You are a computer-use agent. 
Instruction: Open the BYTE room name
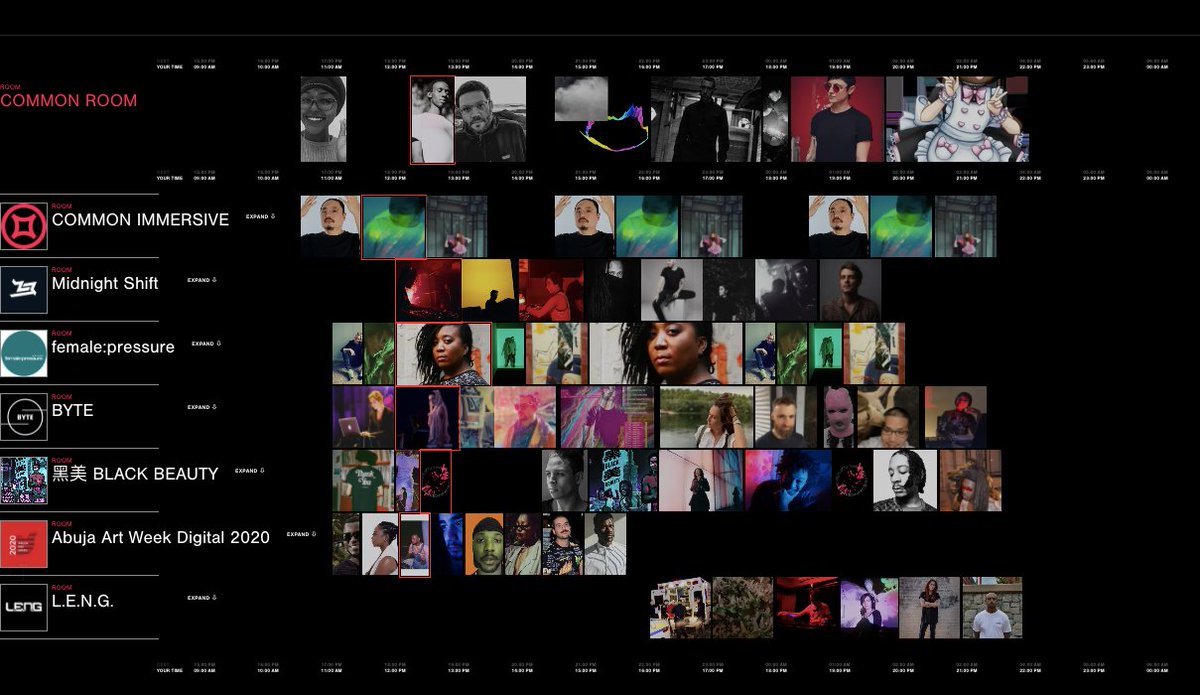pyautogui.click(x=72, y=410)
